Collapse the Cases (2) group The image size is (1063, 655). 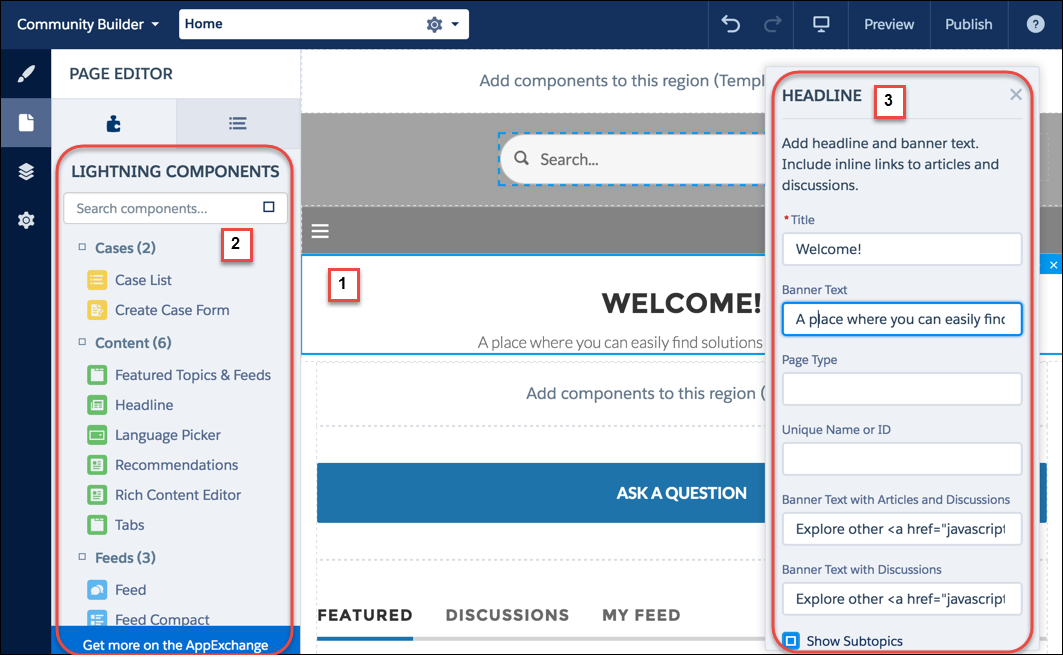pyautogui.click(x=82, y=247)
